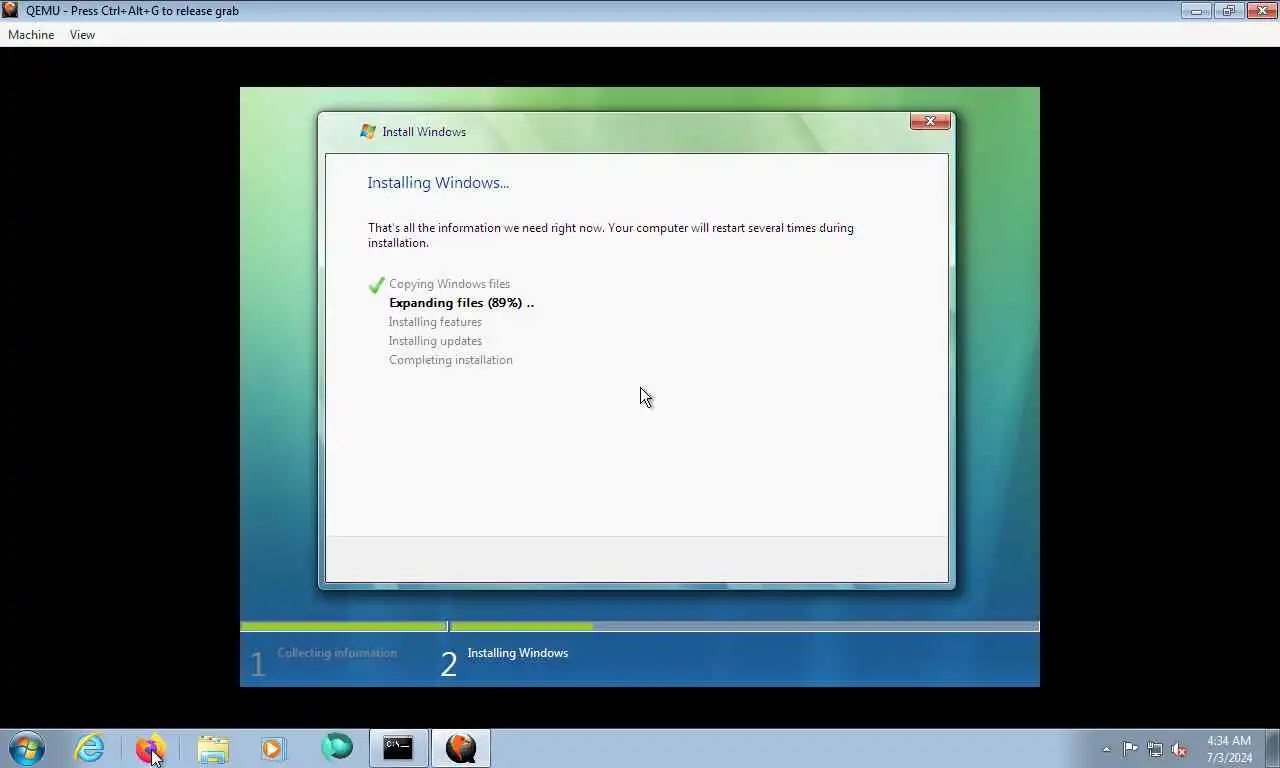The image size is (1280, 768).
Task: Click the muted volume tray icon
Action: (1180, 749)
